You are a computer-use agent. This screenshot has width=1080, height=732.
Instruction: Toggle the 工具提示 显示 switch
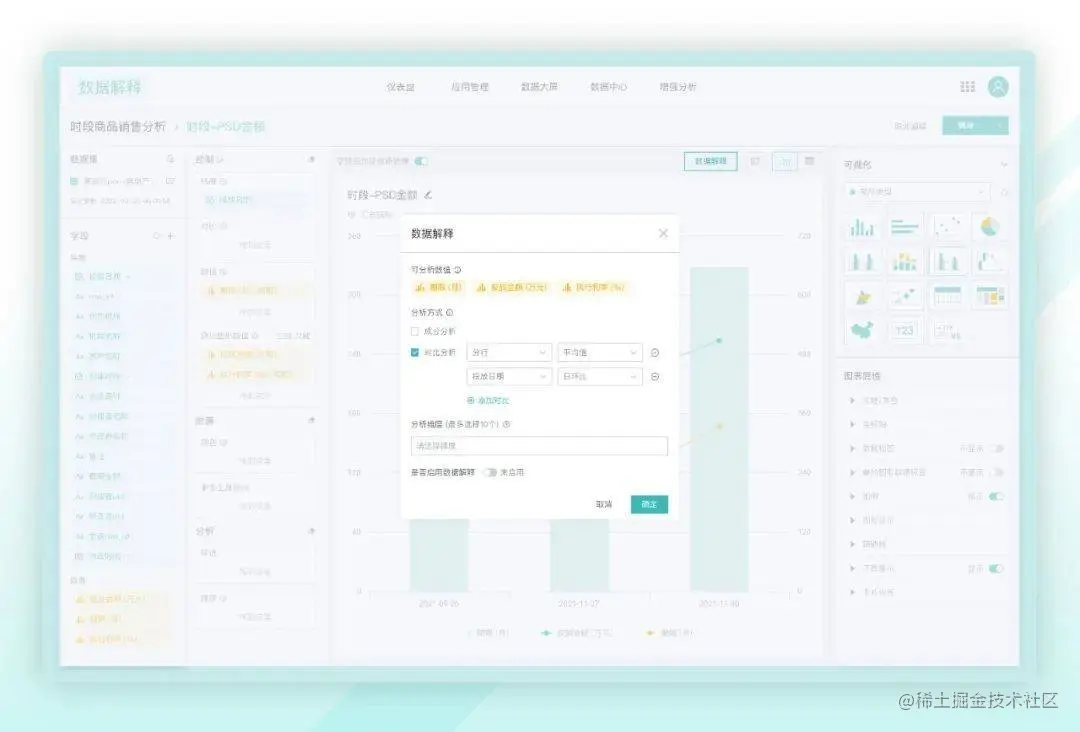coord(996,569)
